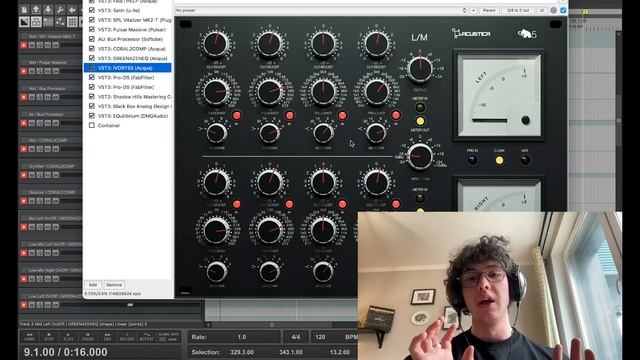The image size is (640, 360).
Task: Click the Undo arrow toolbar icon
Action: tap(72, 9)
